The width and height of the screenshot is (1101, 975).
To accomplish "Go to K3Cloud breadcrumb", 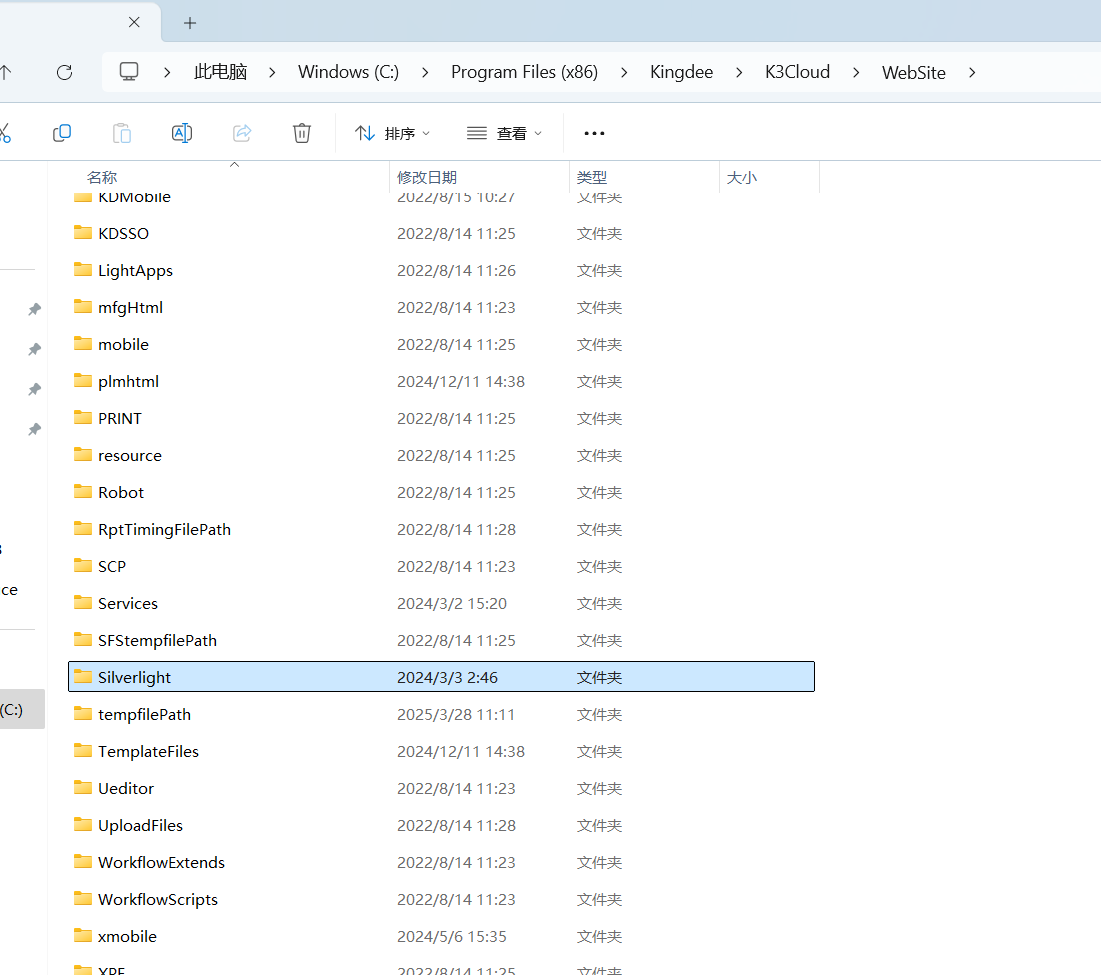I will [798, 72].
